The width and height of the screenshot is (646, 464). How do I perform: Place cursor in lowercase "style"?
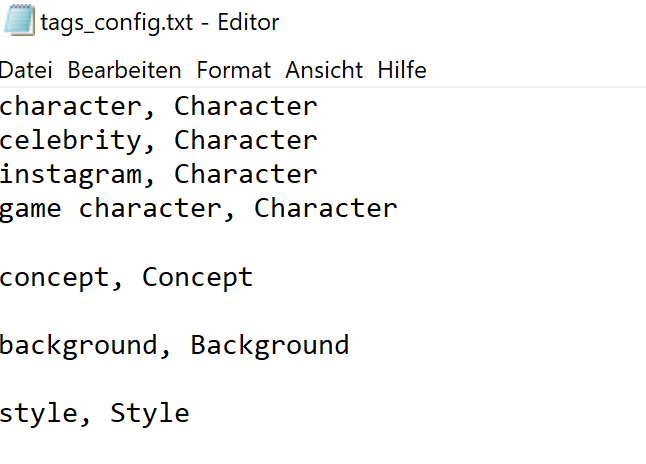(x=39, y=413)
